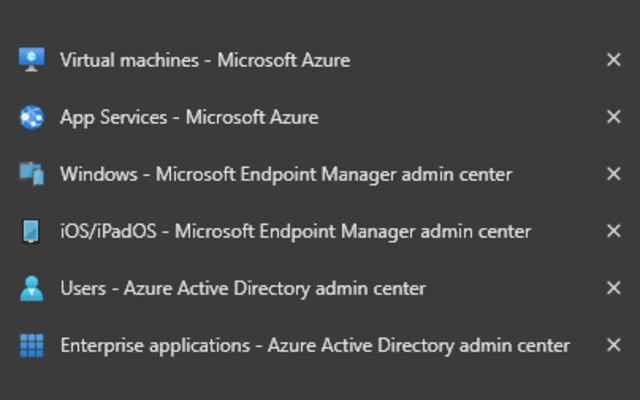Click the iOS/iPadOS device icon
The image size is (640, 400).
pos(32,231)
